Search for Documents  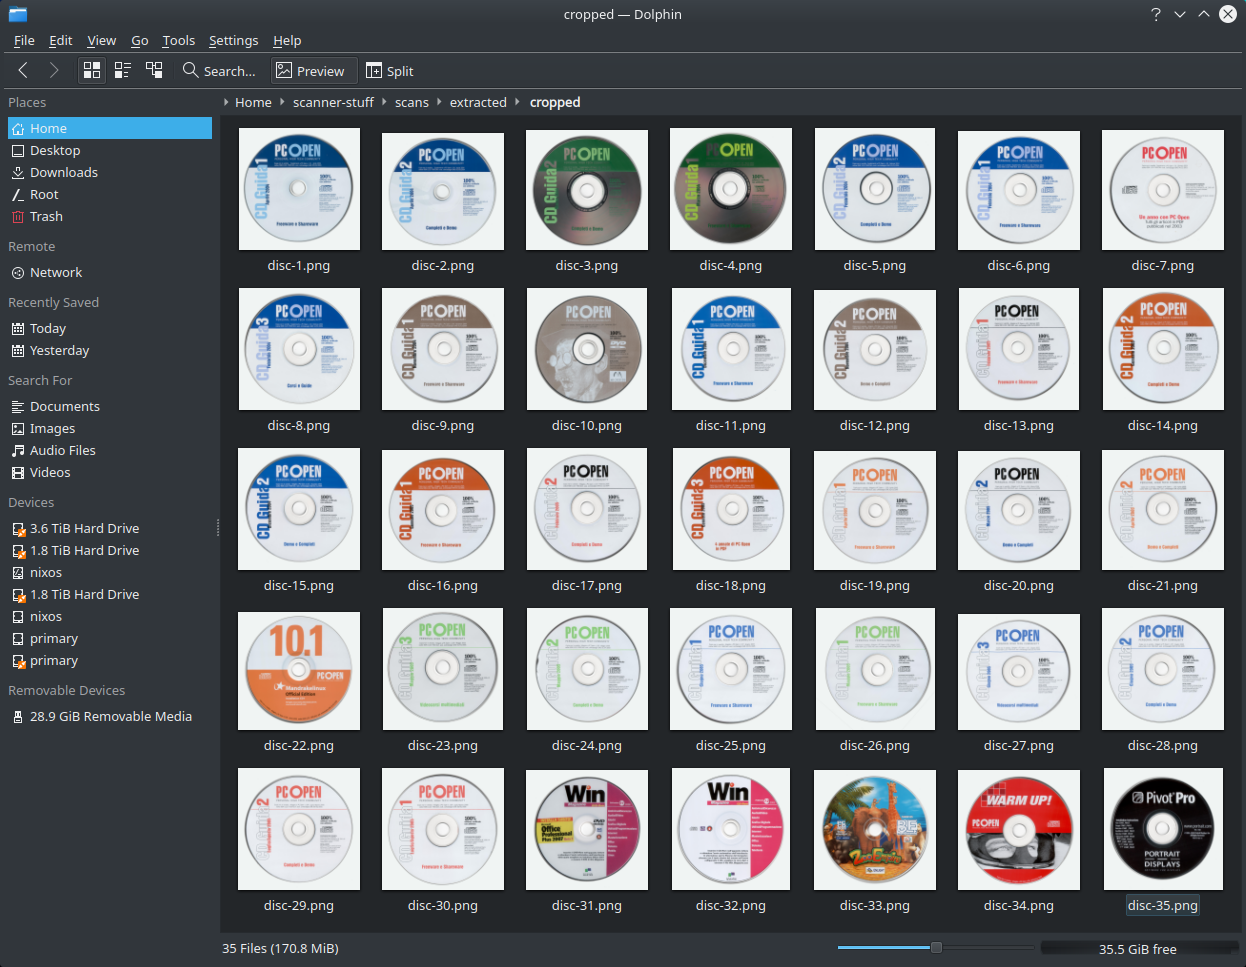[110, 406]
